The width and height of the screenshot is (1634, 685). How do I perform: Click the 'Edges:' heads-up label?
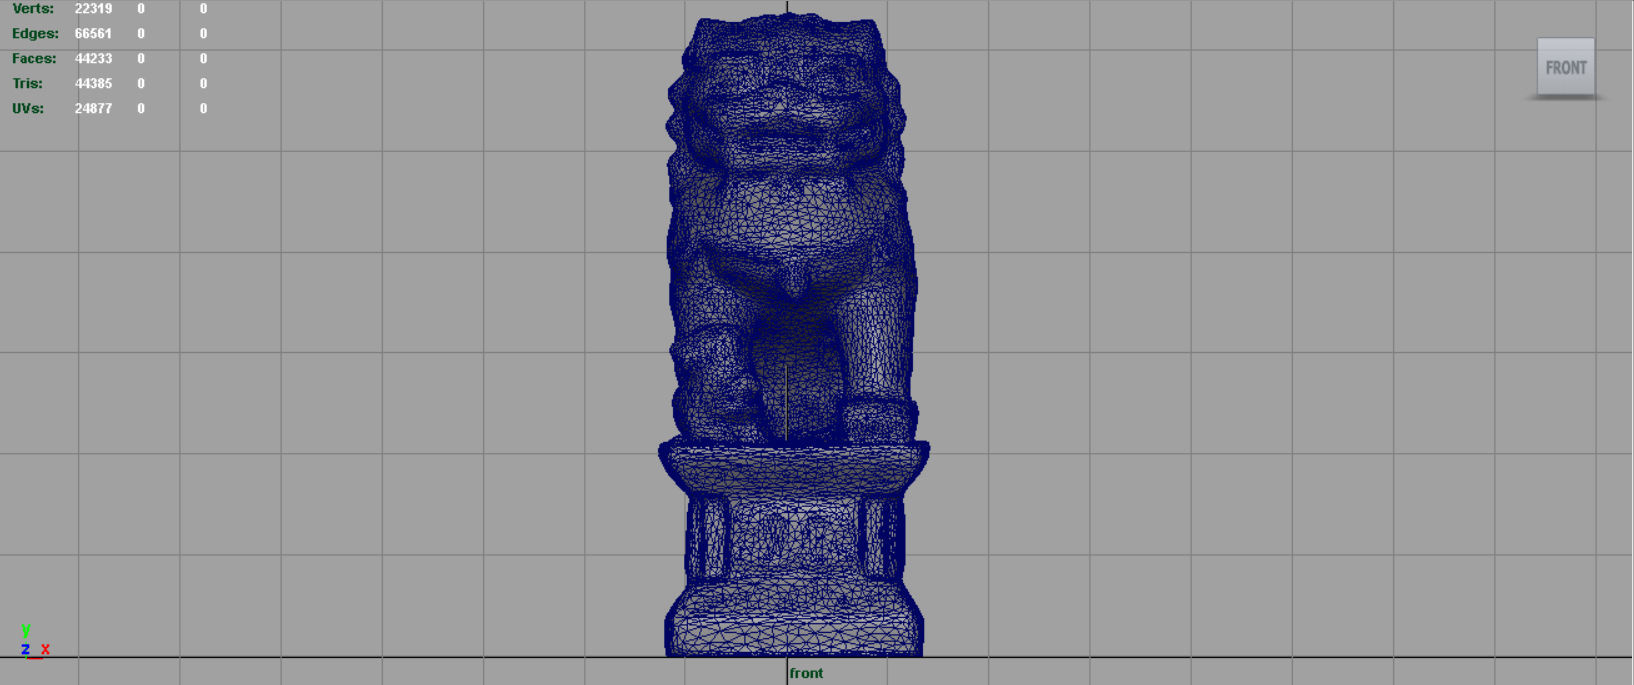pyautogui.click(x=35, y=33)
